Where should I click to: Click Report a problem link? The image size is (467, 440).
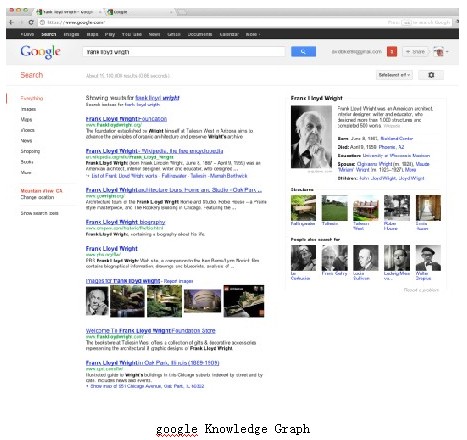coord(421,290)
